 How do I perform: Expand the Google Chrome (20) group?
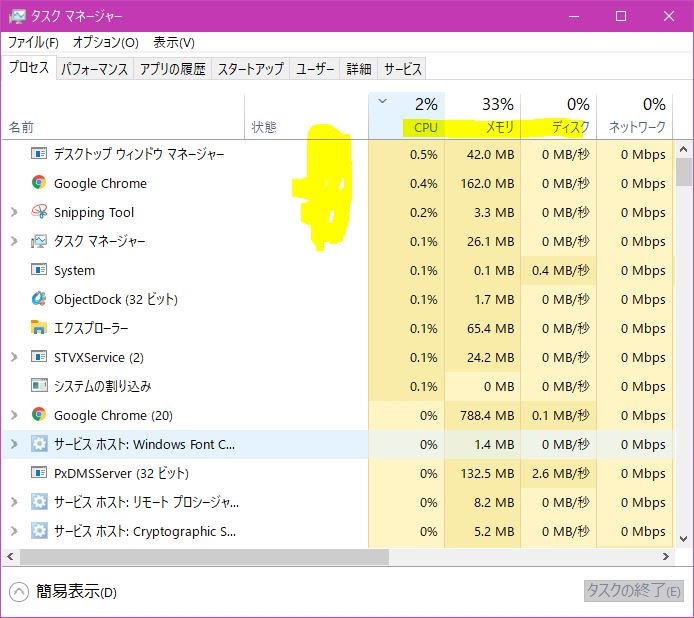(14, 415)
